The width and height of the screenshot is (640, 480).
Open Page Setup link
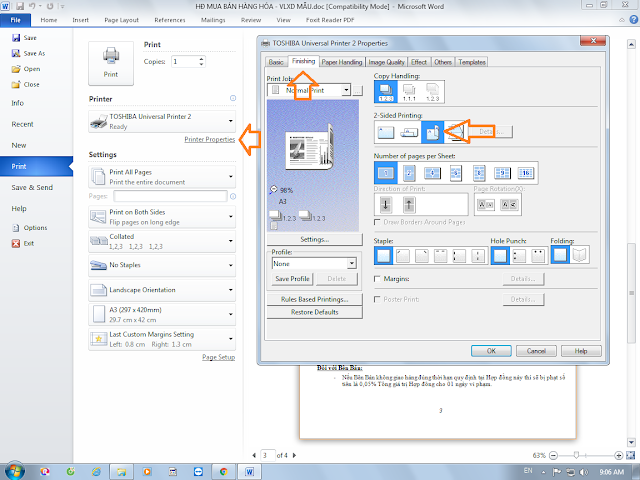click(x=218, y=357)
